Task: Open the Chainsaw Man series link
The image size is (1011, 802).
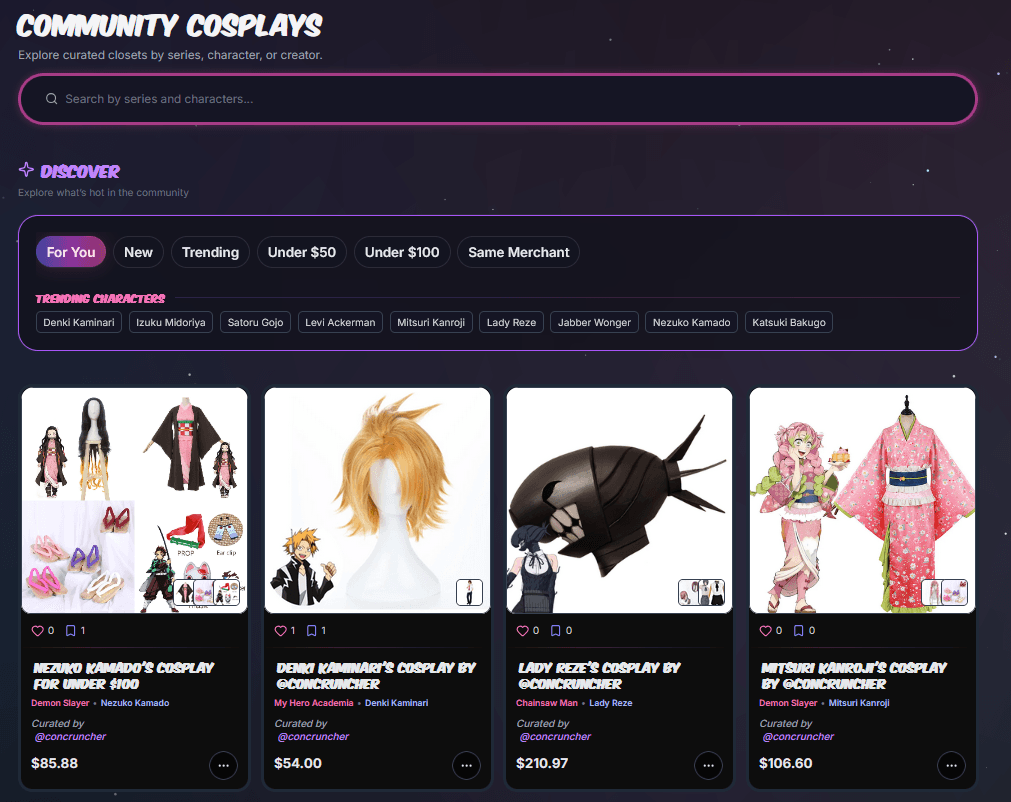Action: [x=547, y=703]
